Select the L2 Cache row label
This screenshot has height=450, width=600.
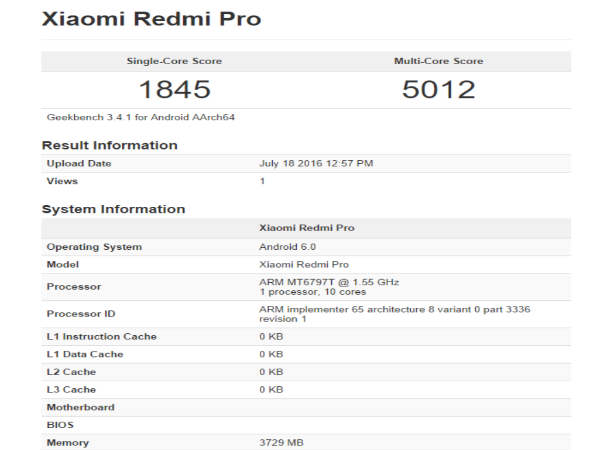[74, 371]
